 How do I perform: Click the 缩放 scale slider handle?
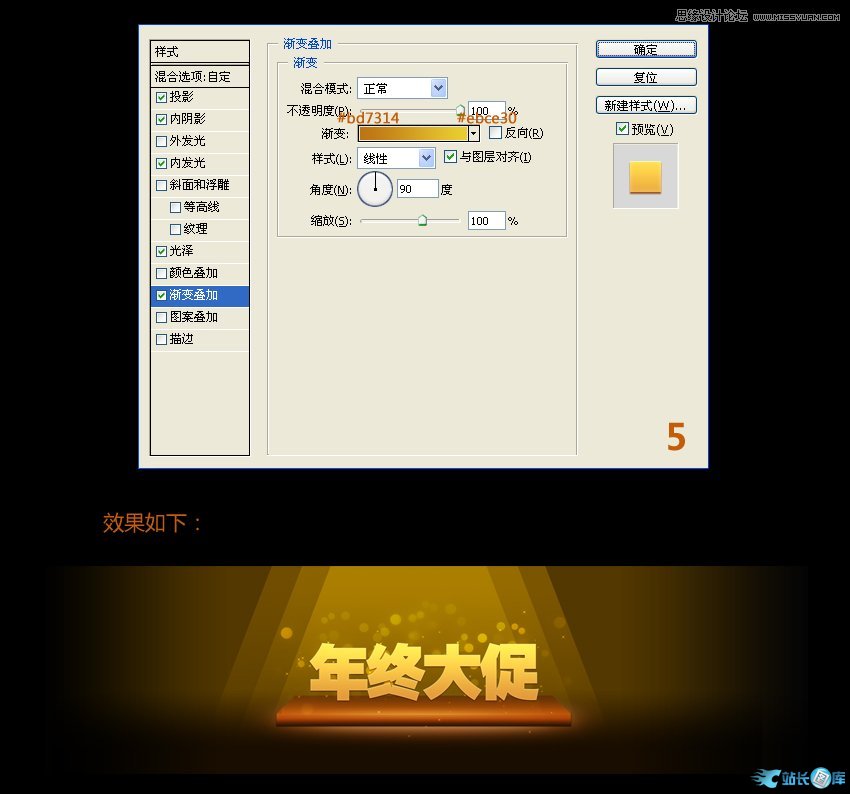pyautogui.click(x=422, y=220)
